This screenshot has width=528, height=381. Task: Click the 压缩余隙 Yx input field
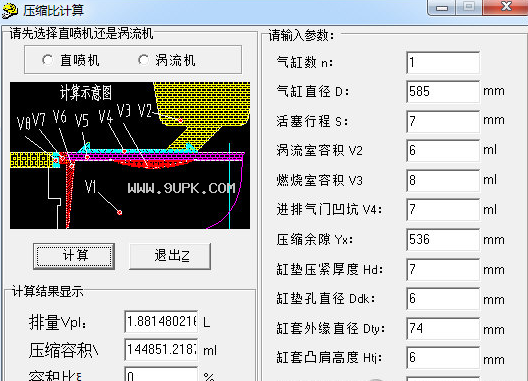click(x=443, y=240)
